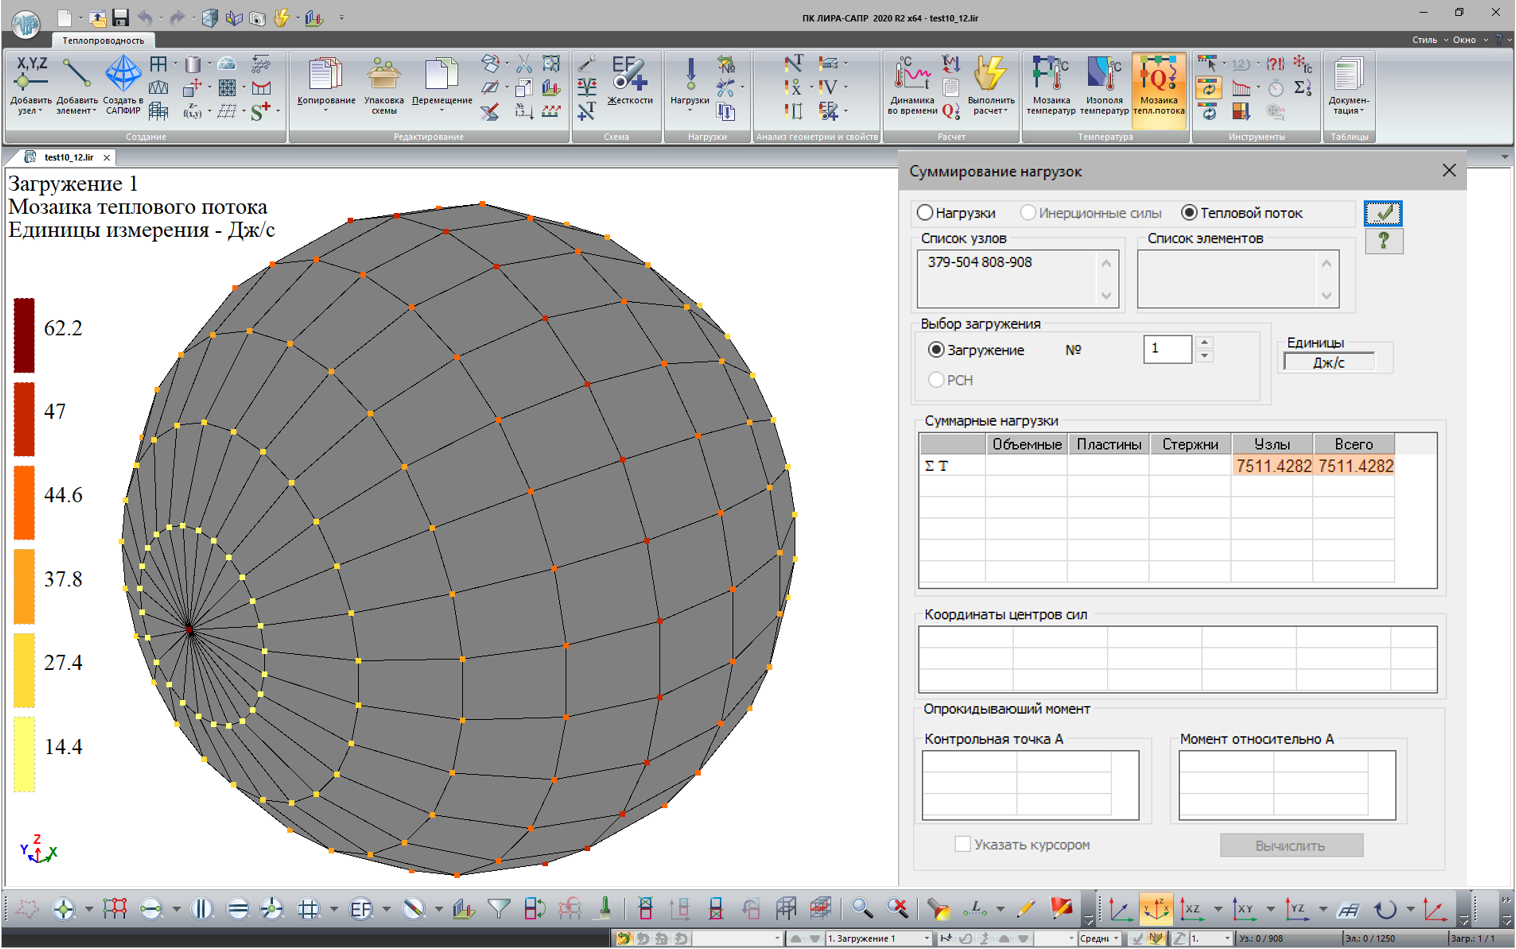
Task: Click the green checkmark apply button
Action: (1384, 213)
